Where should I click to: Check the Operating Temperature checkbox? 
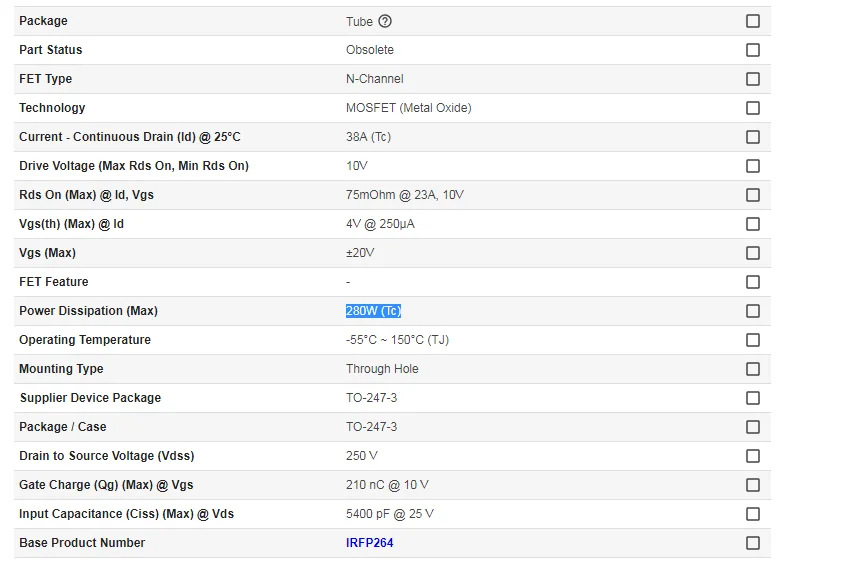753,340
